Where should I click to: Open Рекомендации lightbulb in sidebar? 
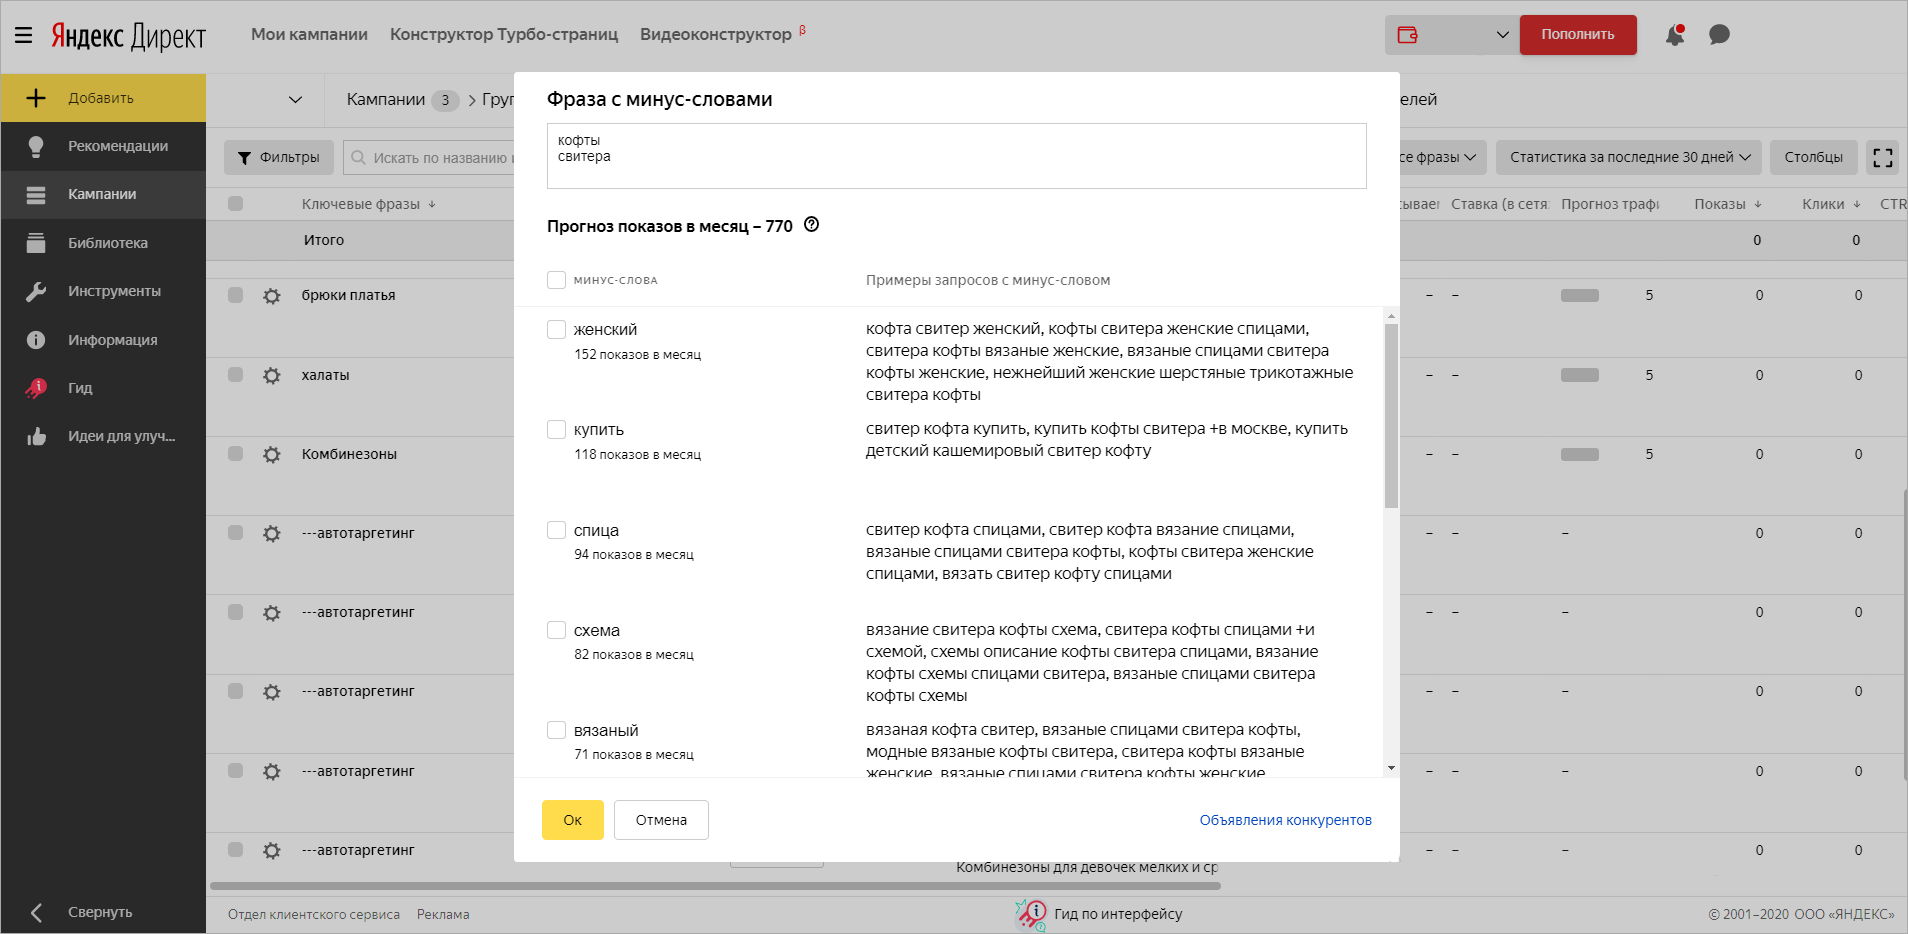pos(36,146)
